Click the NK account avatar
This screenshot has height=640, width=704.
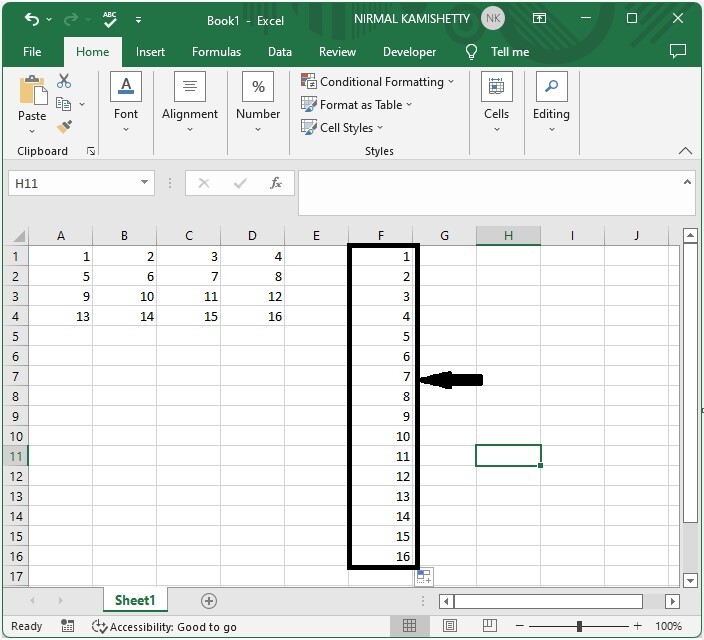coord(493,18)
